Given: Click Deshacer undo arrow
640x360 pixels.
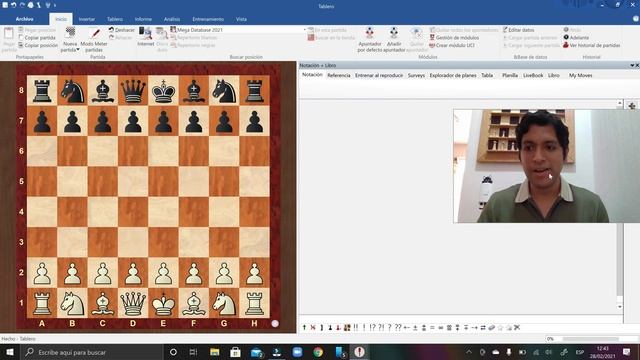Looking at the screenshot, I should tap(111, 30).
